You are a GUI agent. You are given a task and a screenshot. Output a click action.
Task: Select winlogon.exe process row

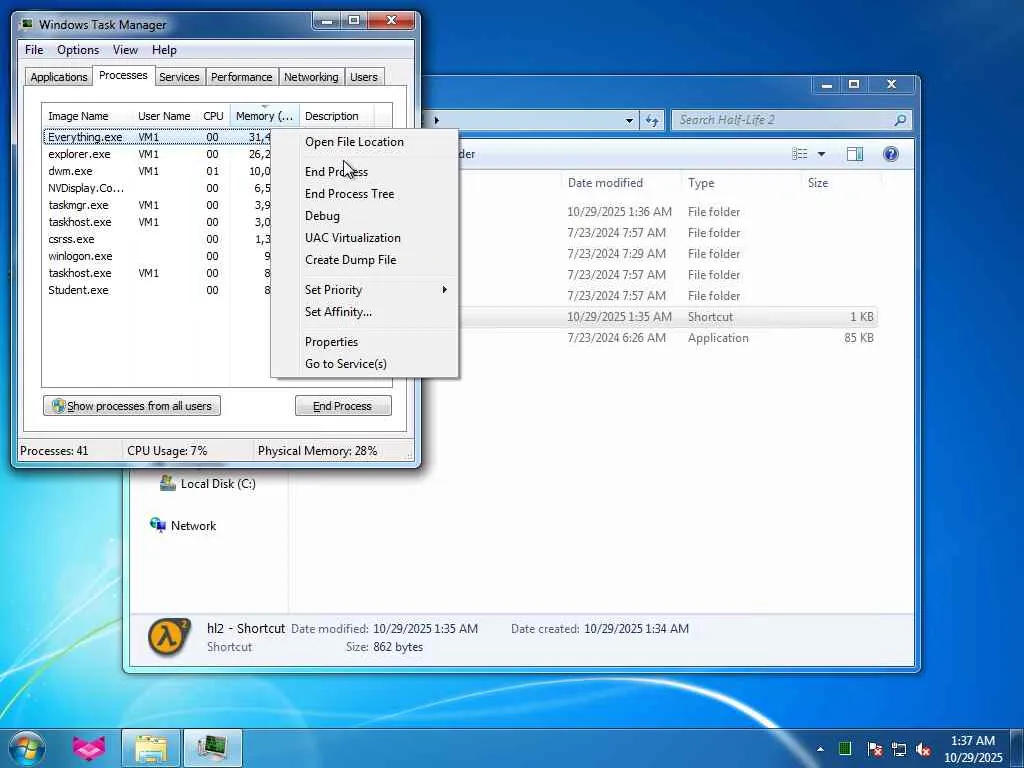157,256
